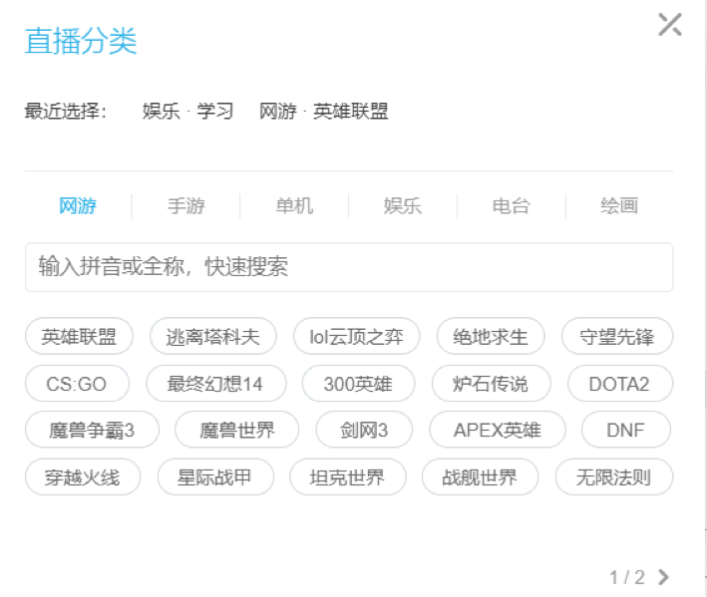The image size is (707, 597).
Task: Pick the APEX英雄 tag
Action: tap(497, 431)
